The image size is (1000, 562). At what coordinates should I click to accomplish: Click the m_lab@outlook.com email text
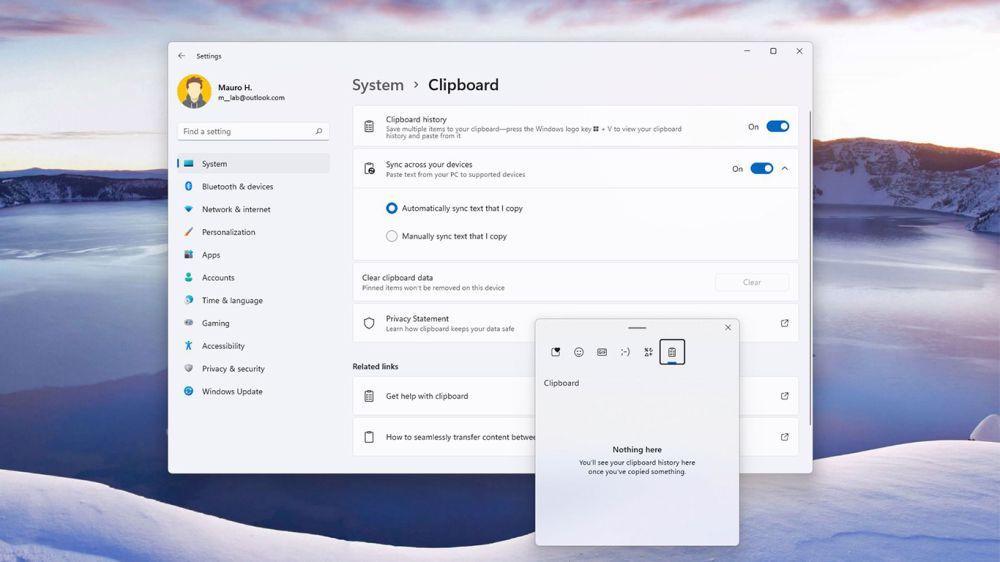(x=251, y=98)
